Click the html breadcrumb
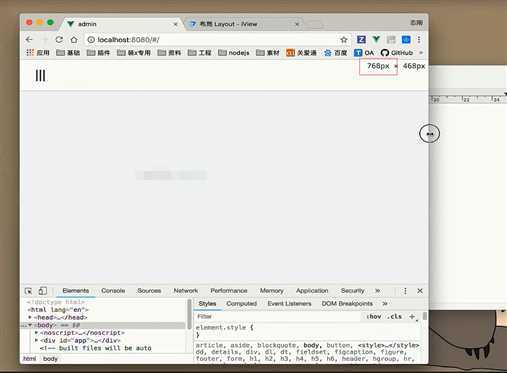The height and width of the screenshot is (373, 507). coord(30,359)
